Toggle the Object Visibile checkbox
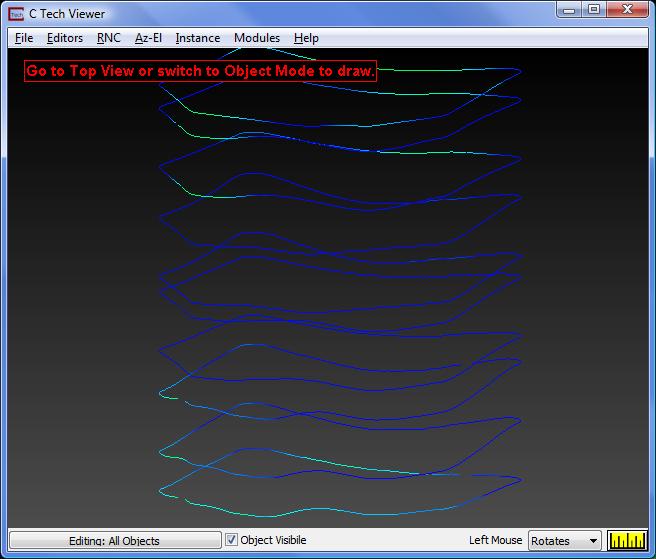Viewport: 656px width, 559px height. tap(231, 540)
